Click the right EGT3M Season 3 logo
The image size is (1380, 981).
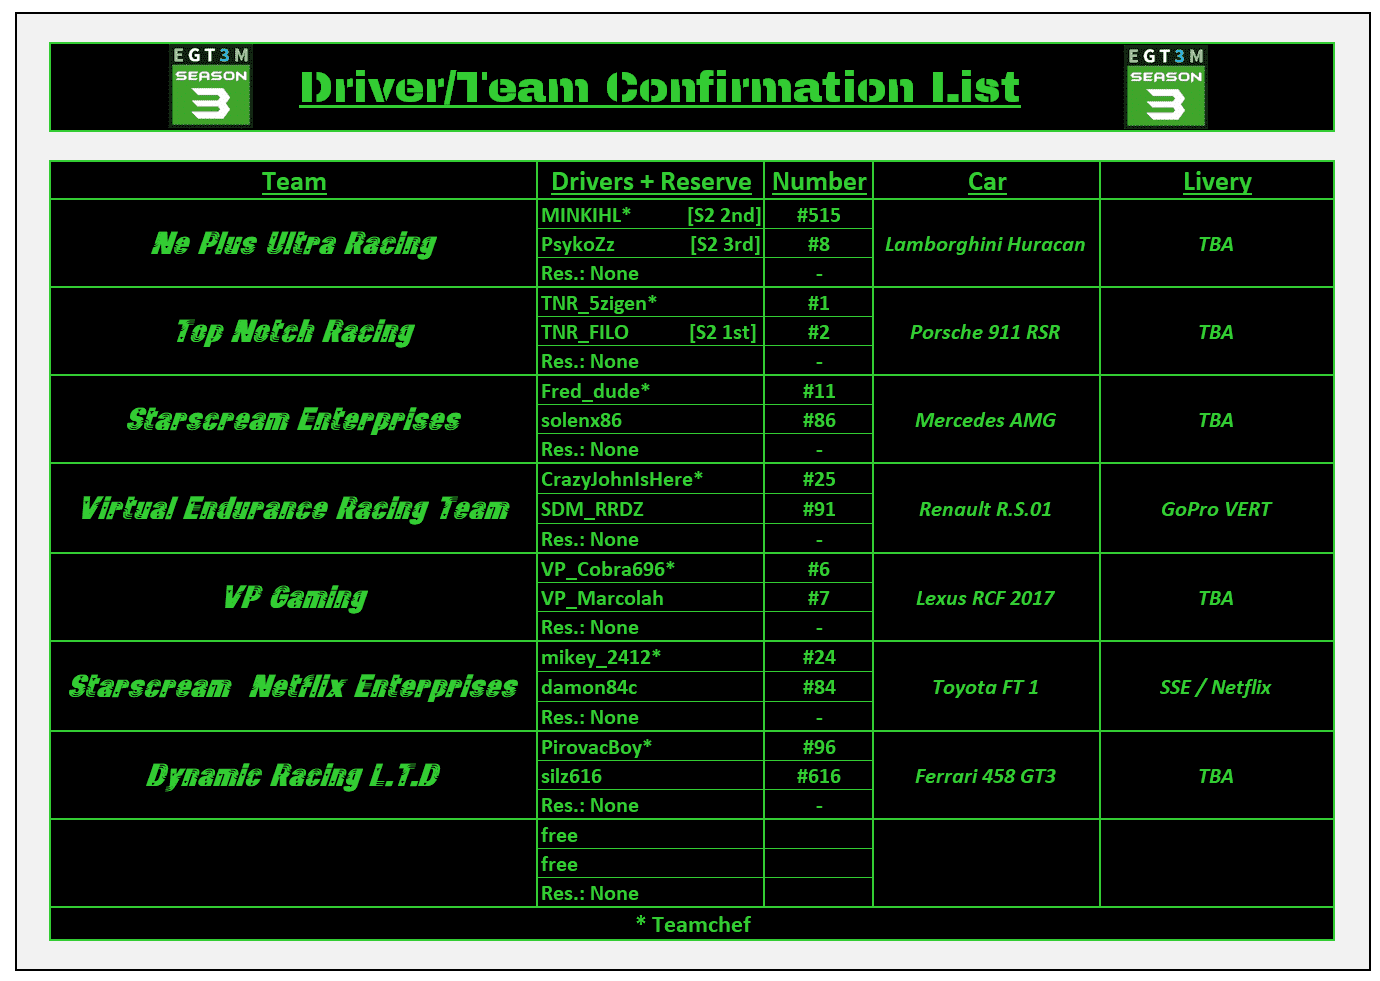click(x=1166, y=87)
